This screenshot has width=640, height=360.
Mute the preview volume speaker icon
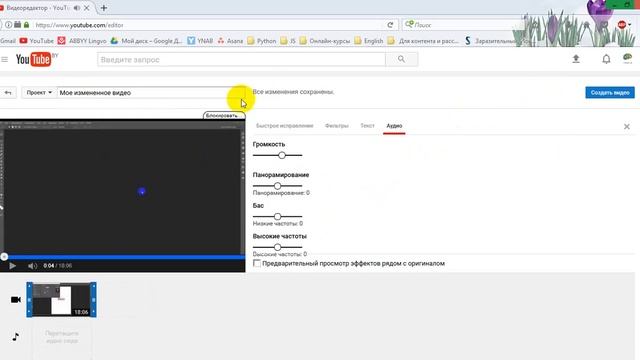[32, 266]
